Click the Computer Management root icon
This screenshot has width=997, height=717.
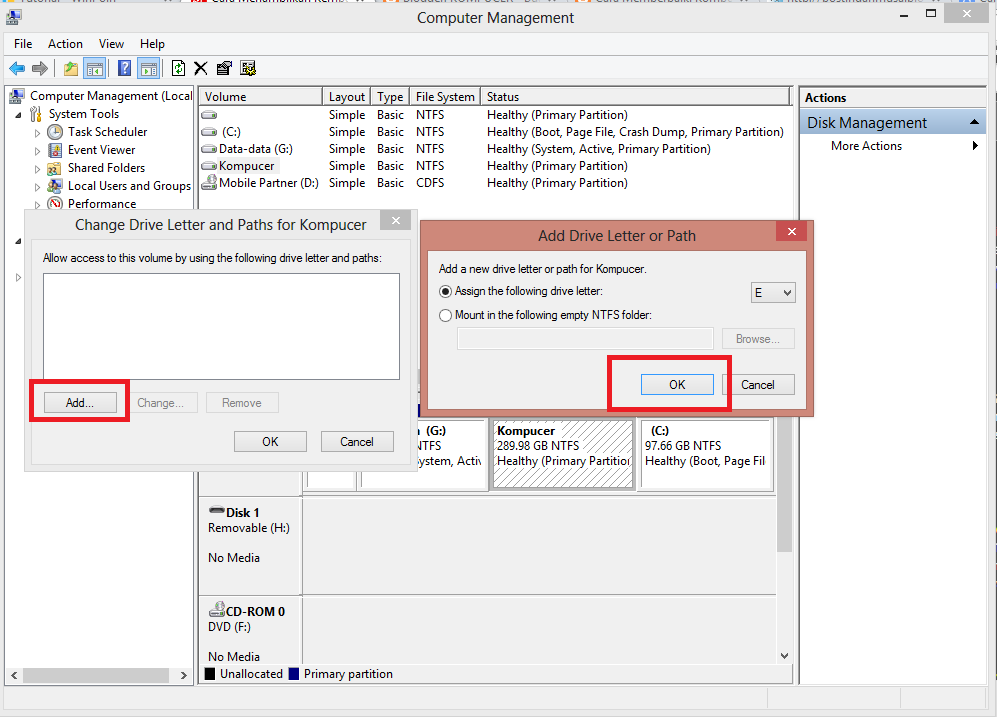[x=17, y=96]
